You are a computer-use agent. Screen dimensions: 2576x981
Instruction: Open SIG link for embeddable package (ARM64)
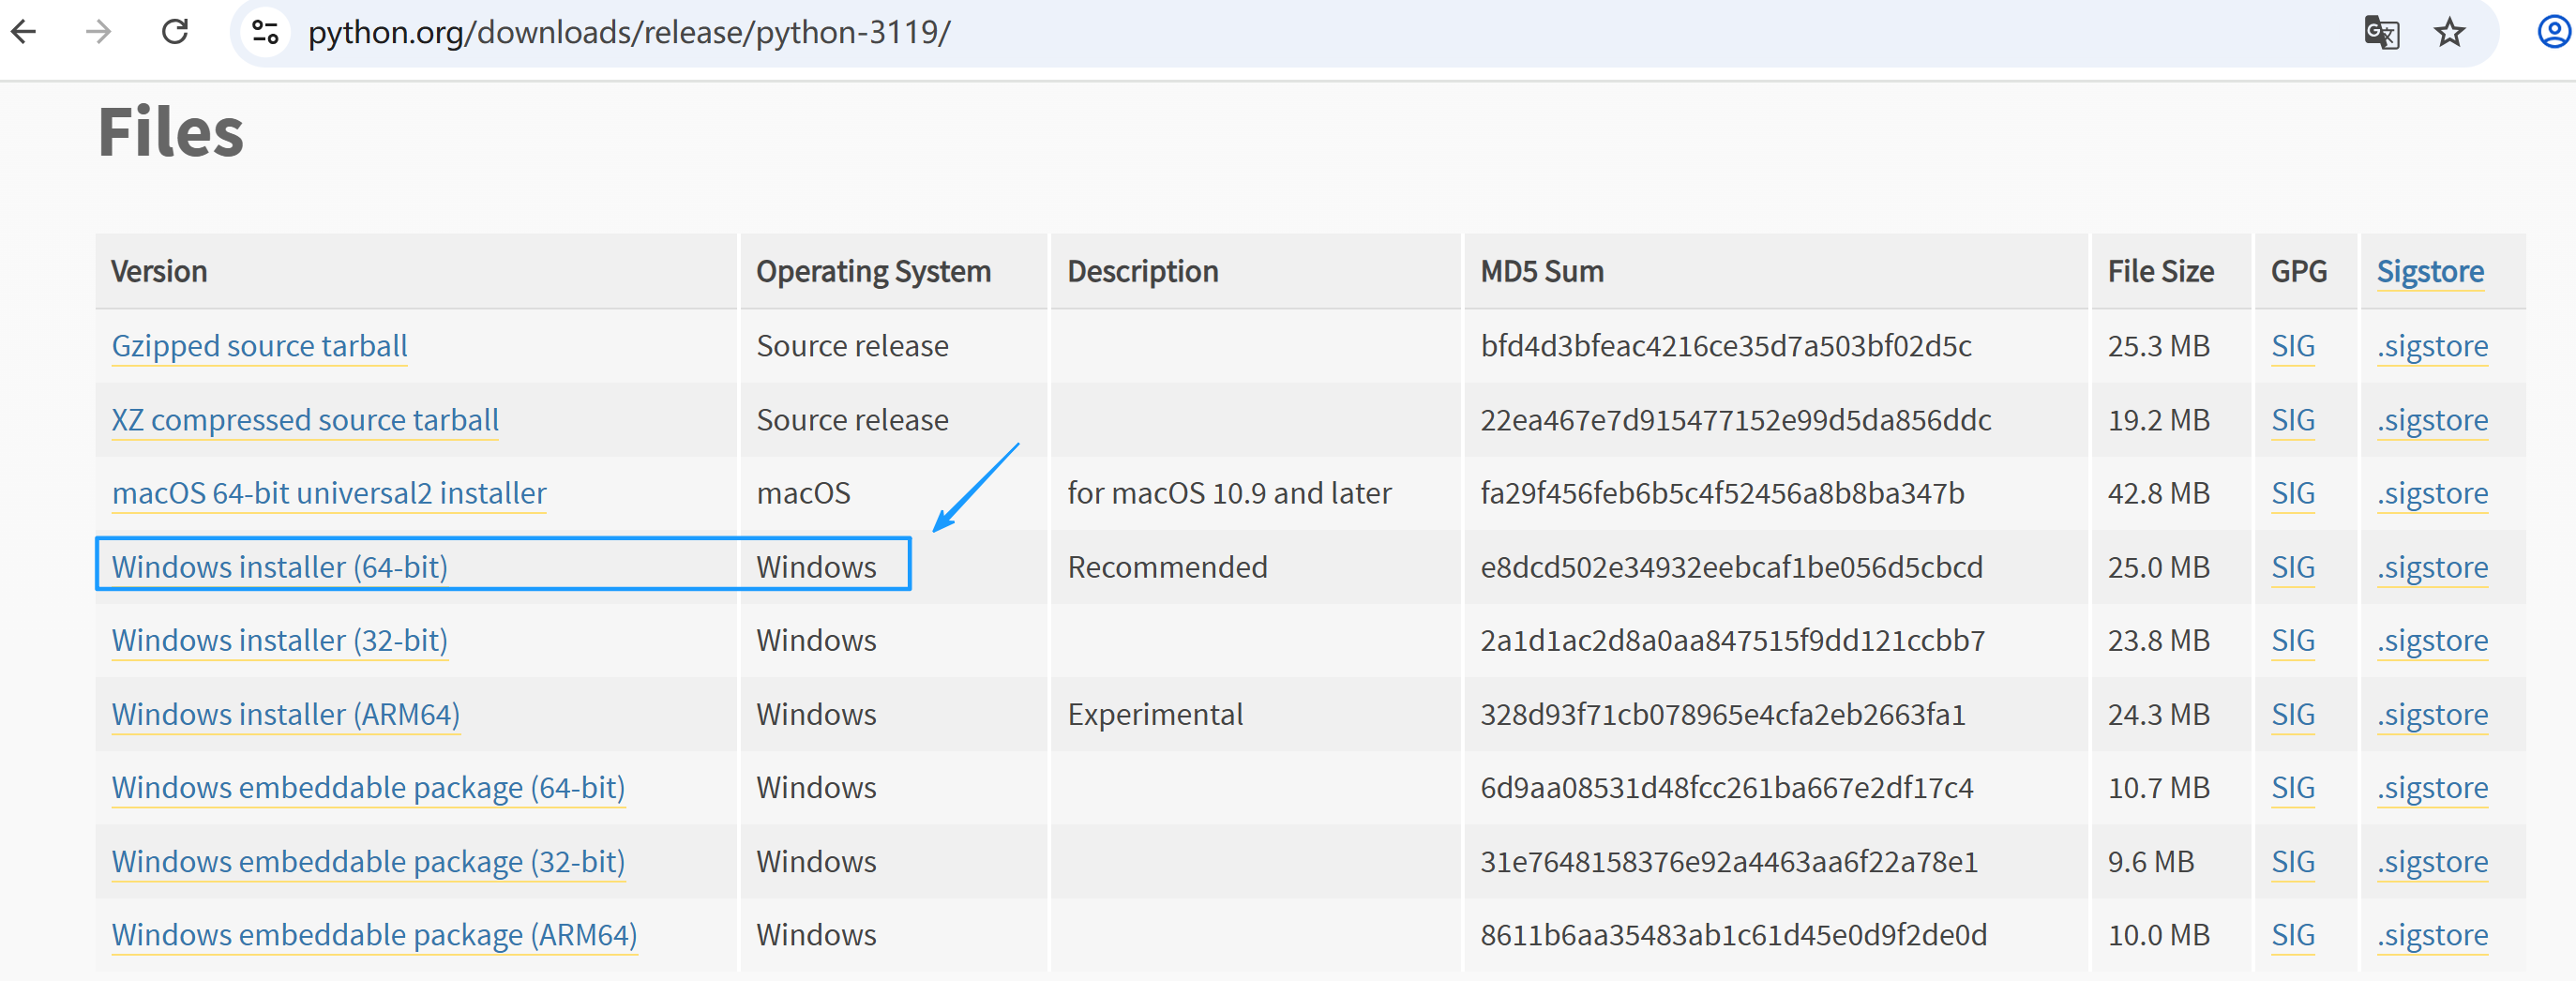tap(2293, 935)
